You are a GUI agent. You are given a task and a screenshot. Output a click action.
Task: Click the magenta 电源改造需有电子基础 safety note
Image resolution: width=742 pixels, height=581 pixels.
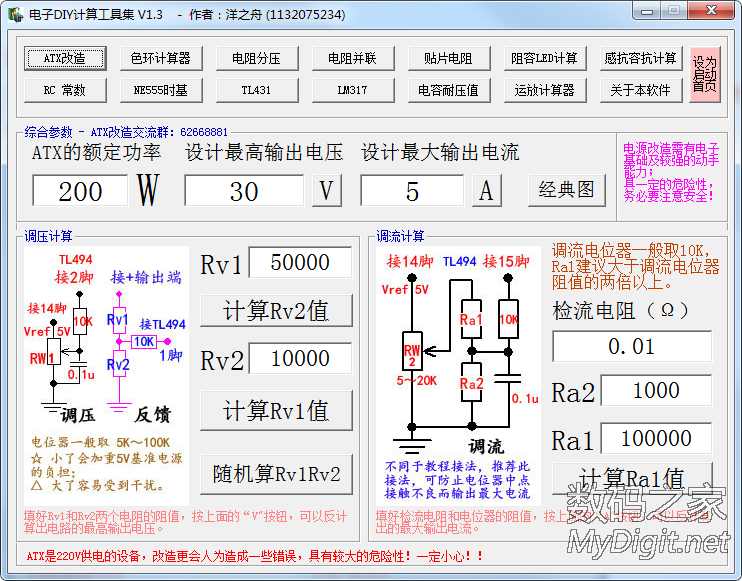tap(671, 172)
